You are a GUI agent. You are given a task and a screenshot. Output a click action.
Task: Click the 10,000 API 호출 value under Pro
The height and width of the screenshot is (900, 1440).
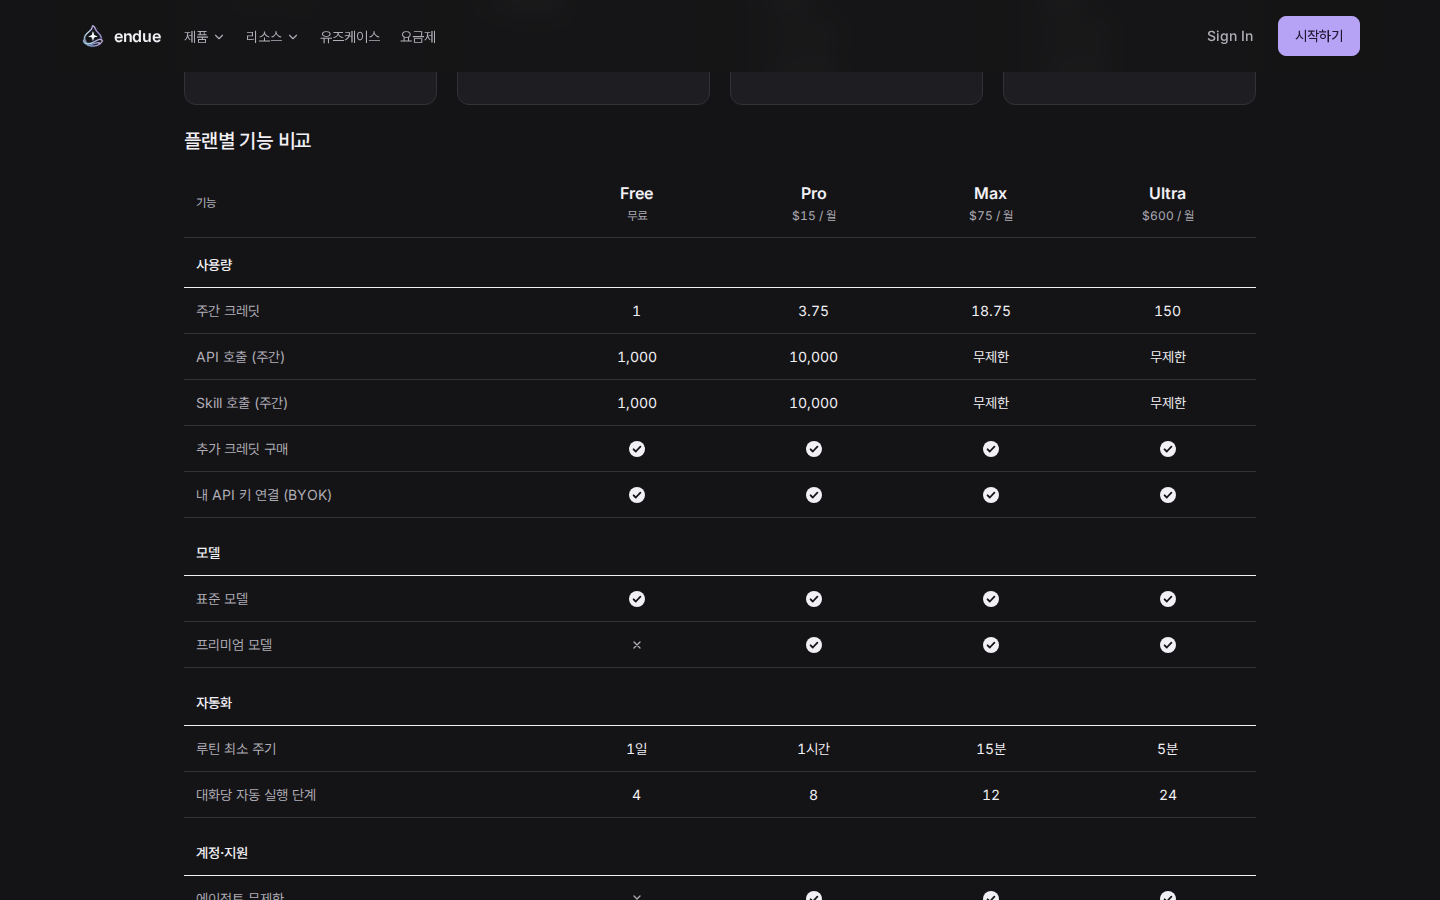click(814, 357)
